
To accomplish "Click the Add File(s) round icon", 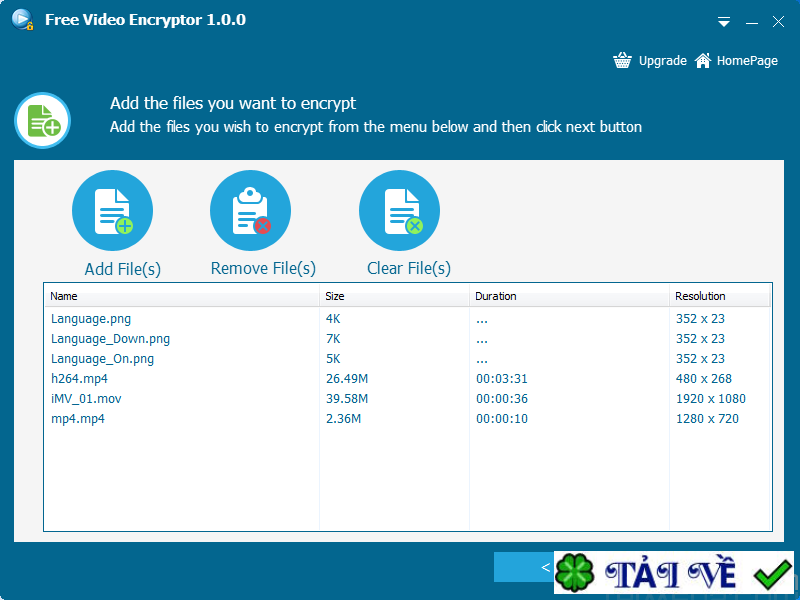I will click(x=112, y=211).
